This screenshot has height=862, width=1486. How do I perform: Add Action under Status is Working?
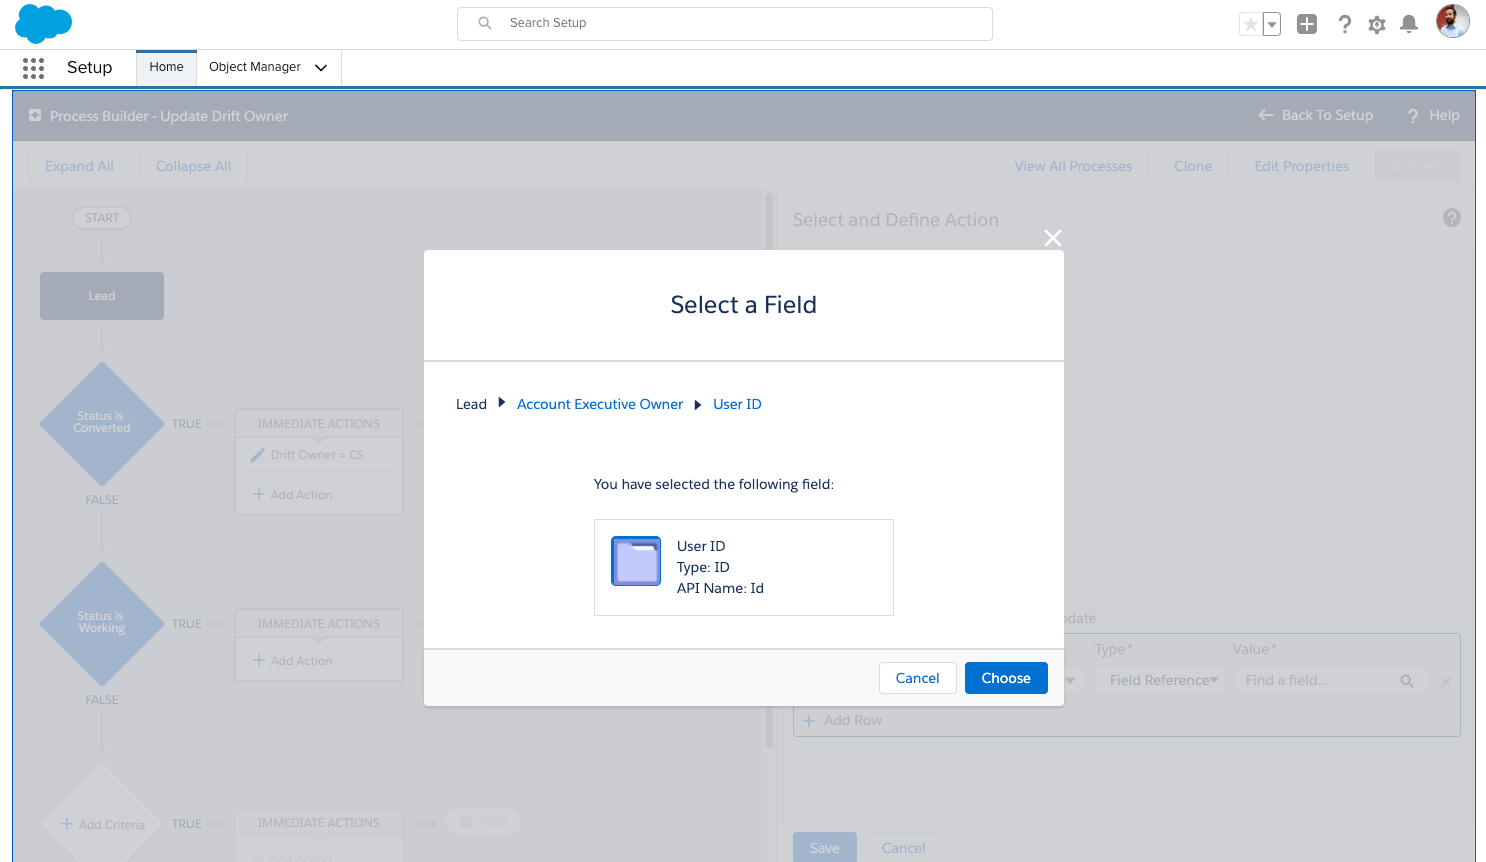click(x=293, y=660)
